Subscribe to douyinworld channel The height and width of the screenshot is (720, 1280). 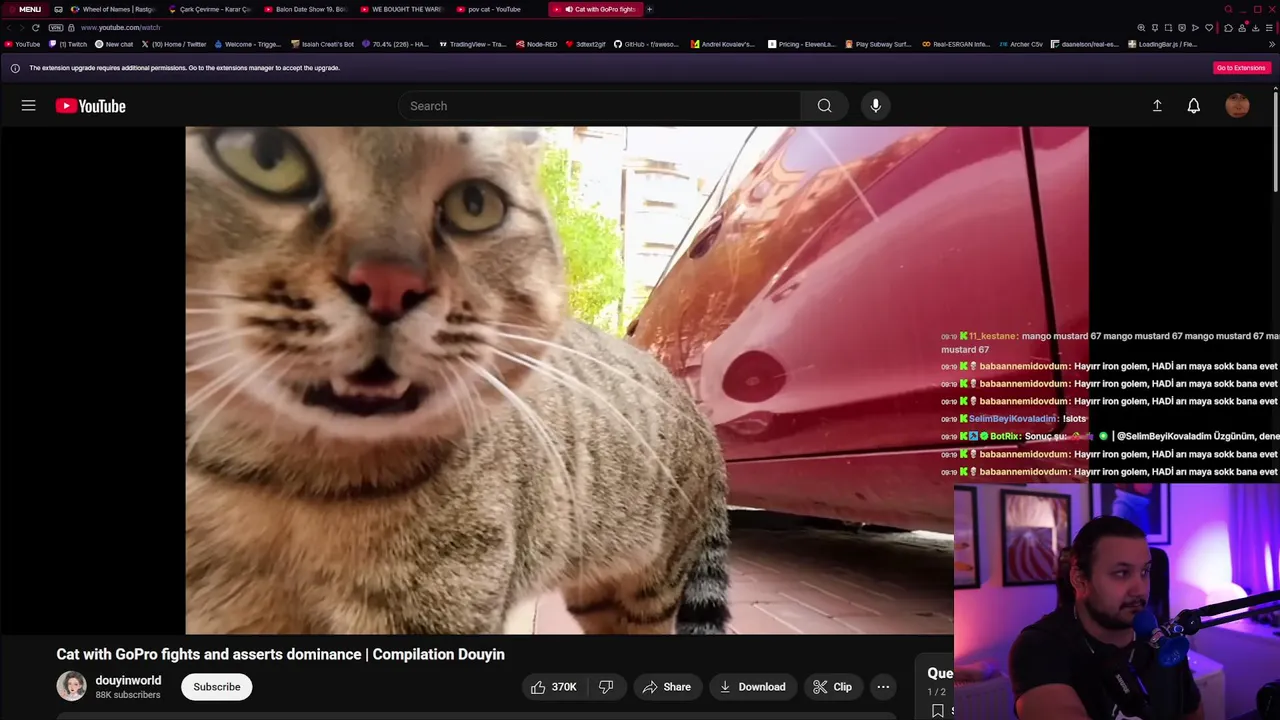[x=217, y=687]
